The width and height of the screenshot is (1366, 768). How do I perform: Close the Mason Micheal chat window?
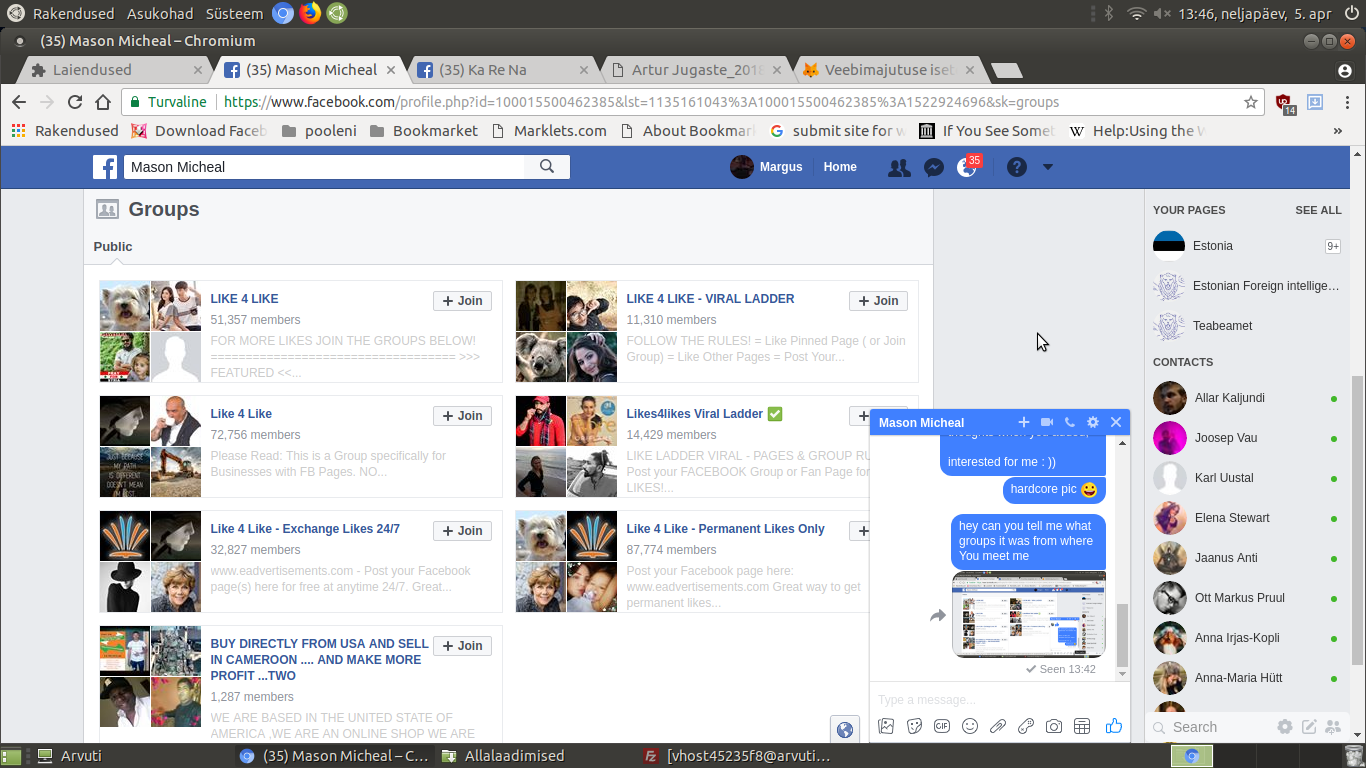pyautogui.click(x=1116, y=423)
